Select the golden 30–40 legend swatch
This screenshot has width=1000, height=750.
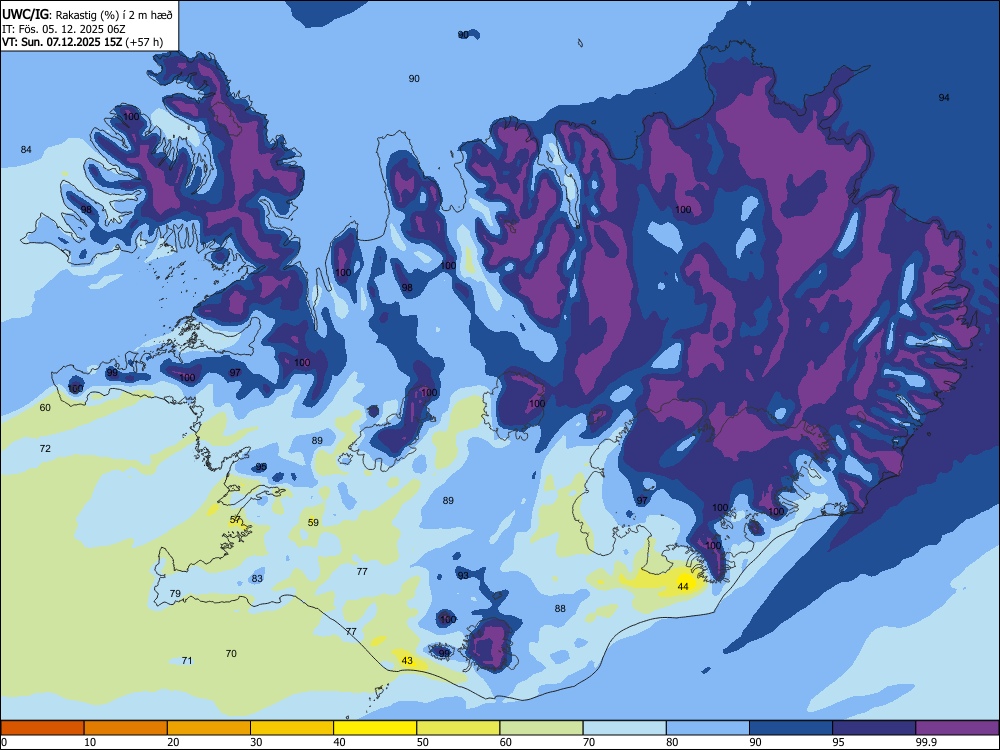292,728
